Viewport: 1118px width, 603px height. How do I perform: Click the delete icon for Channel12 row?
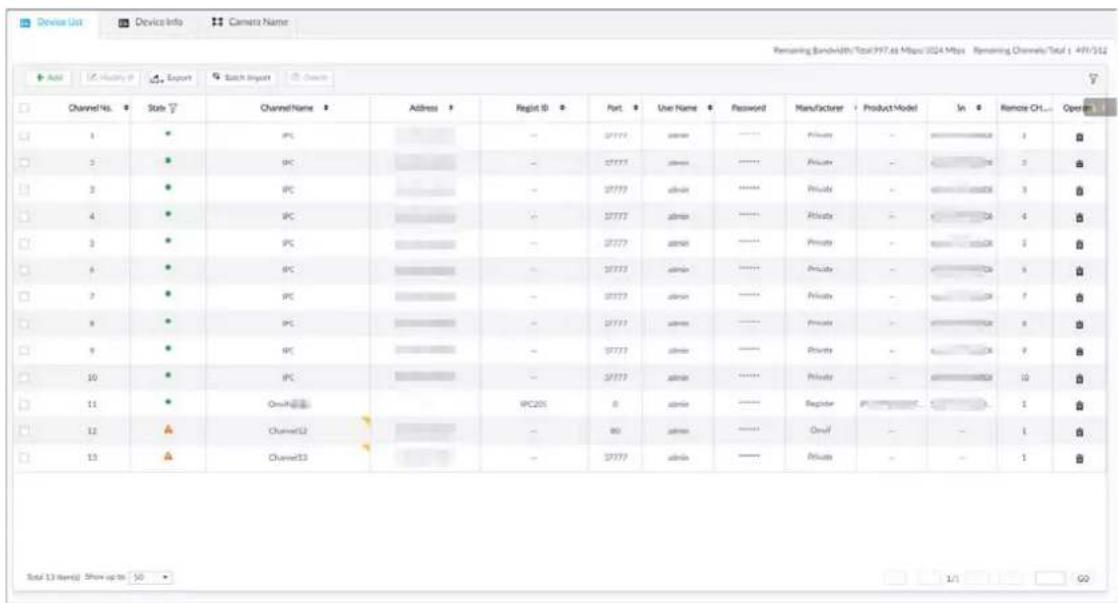(x=1079, y=432)
